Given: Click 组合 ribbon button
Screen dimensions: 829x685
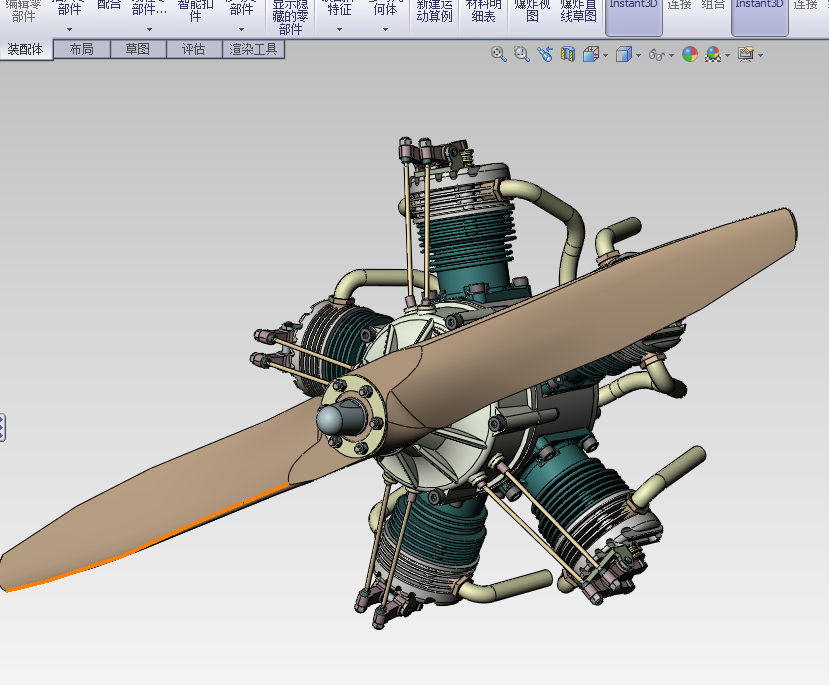Looking at the screenshot, I should tap(713, 5).
